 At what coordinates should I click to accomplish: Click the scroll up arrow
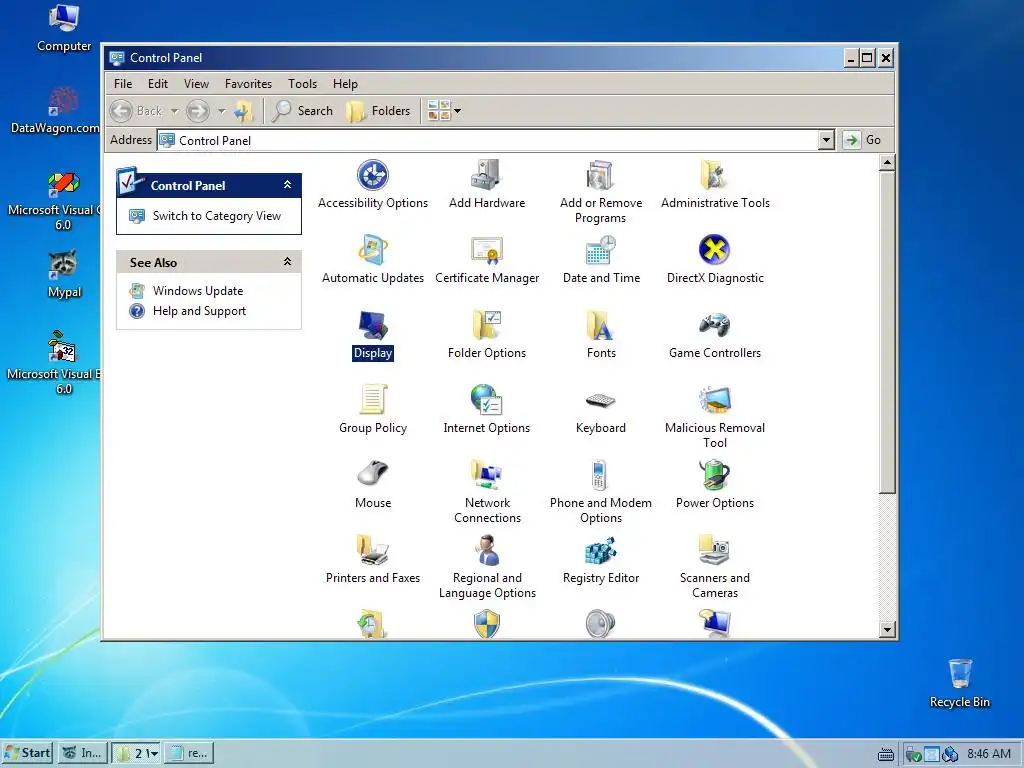click(887, 162)
